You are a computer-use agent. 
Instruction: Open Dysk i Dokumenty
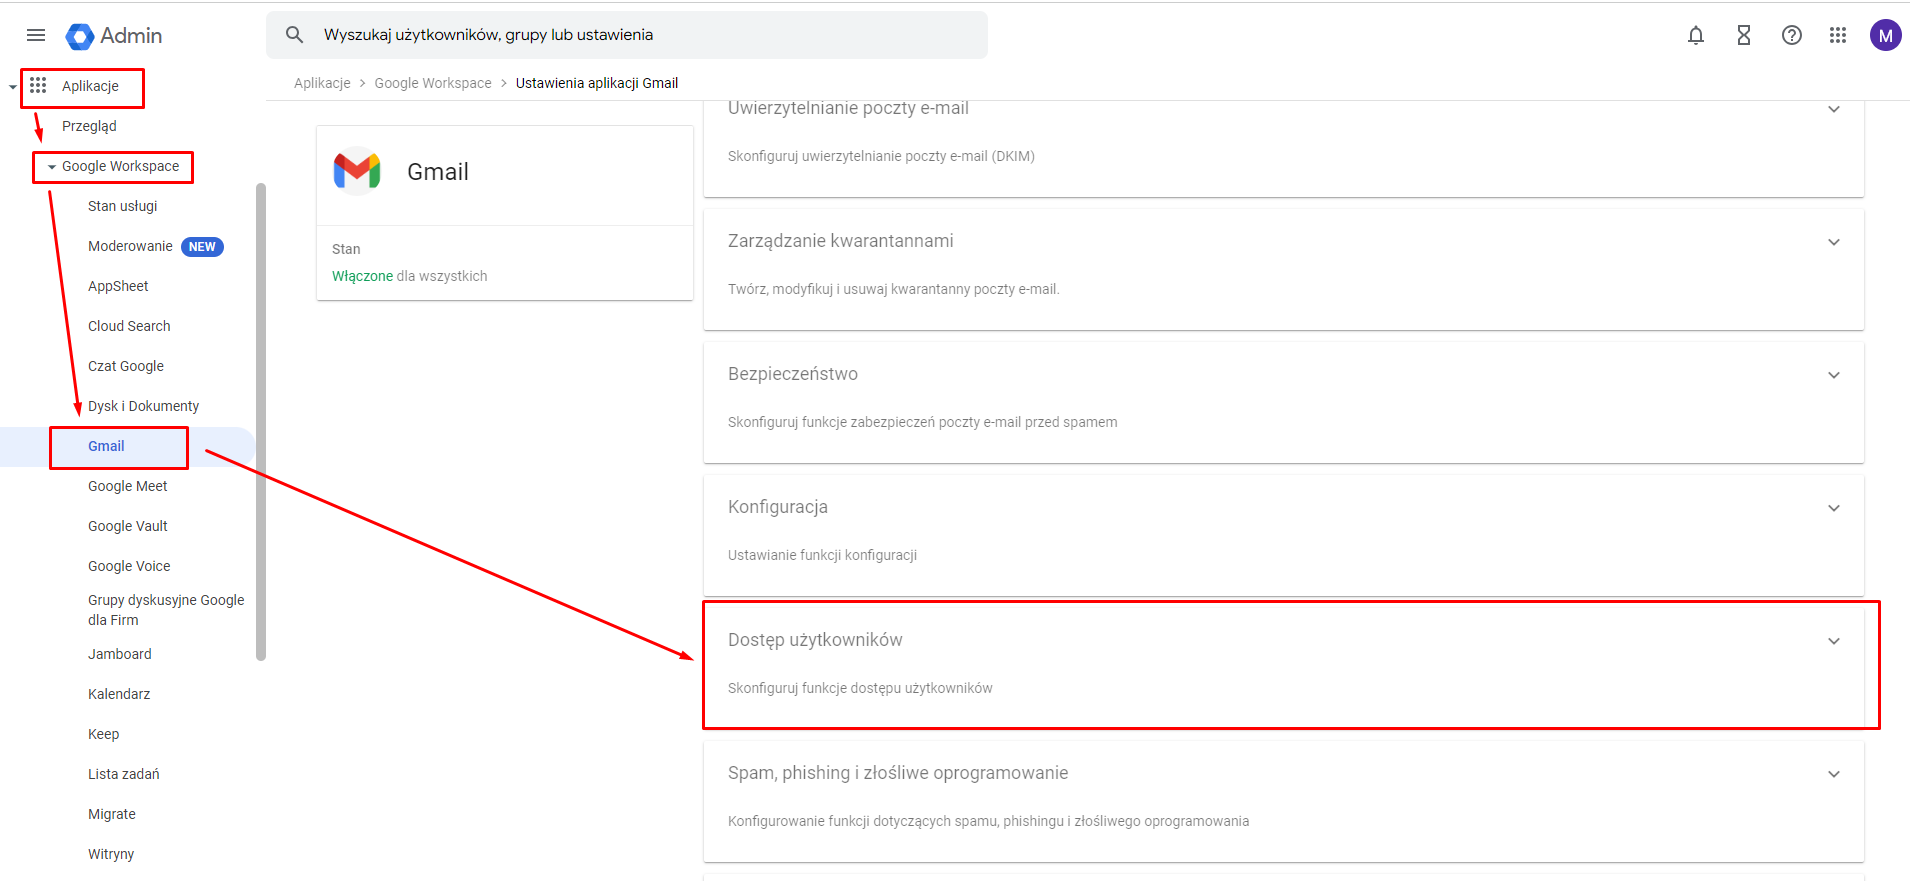point(143,406)
